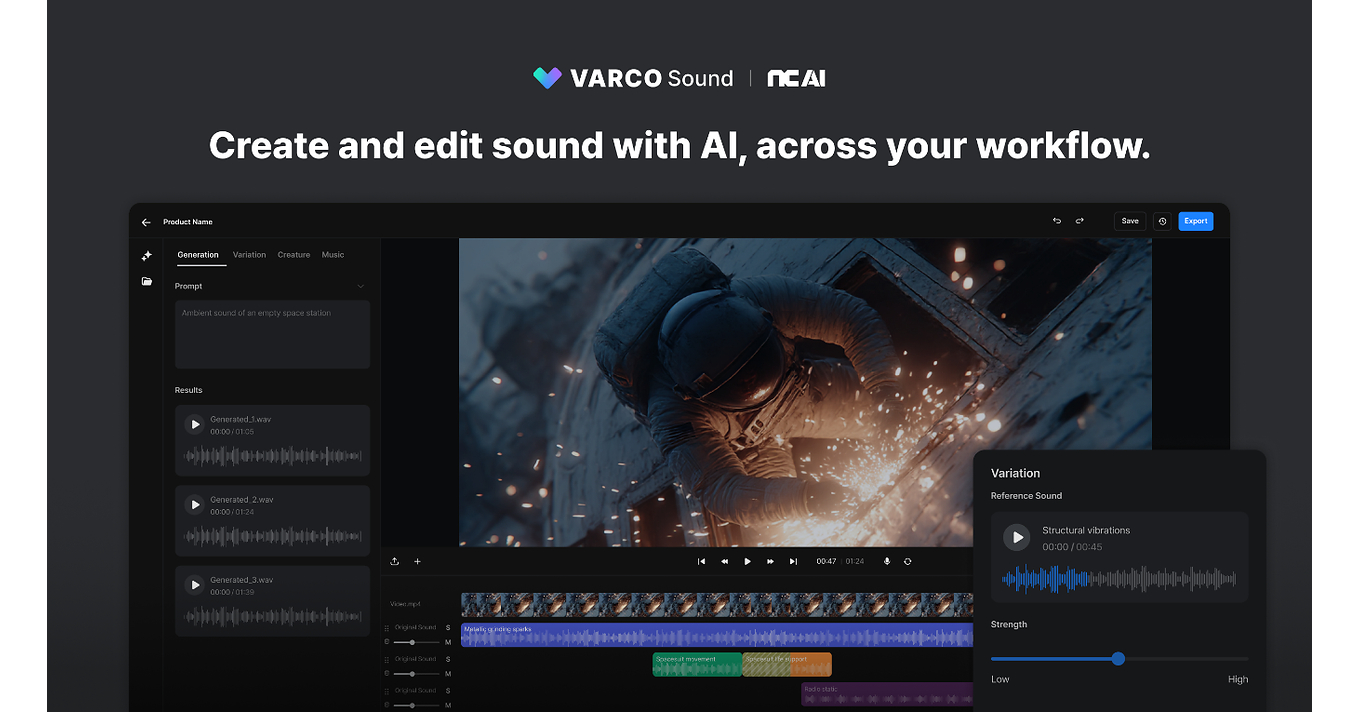This screenshot has height=712, width=1360.
Task: Click the Product Name title text
Action: tap(188, 222)
